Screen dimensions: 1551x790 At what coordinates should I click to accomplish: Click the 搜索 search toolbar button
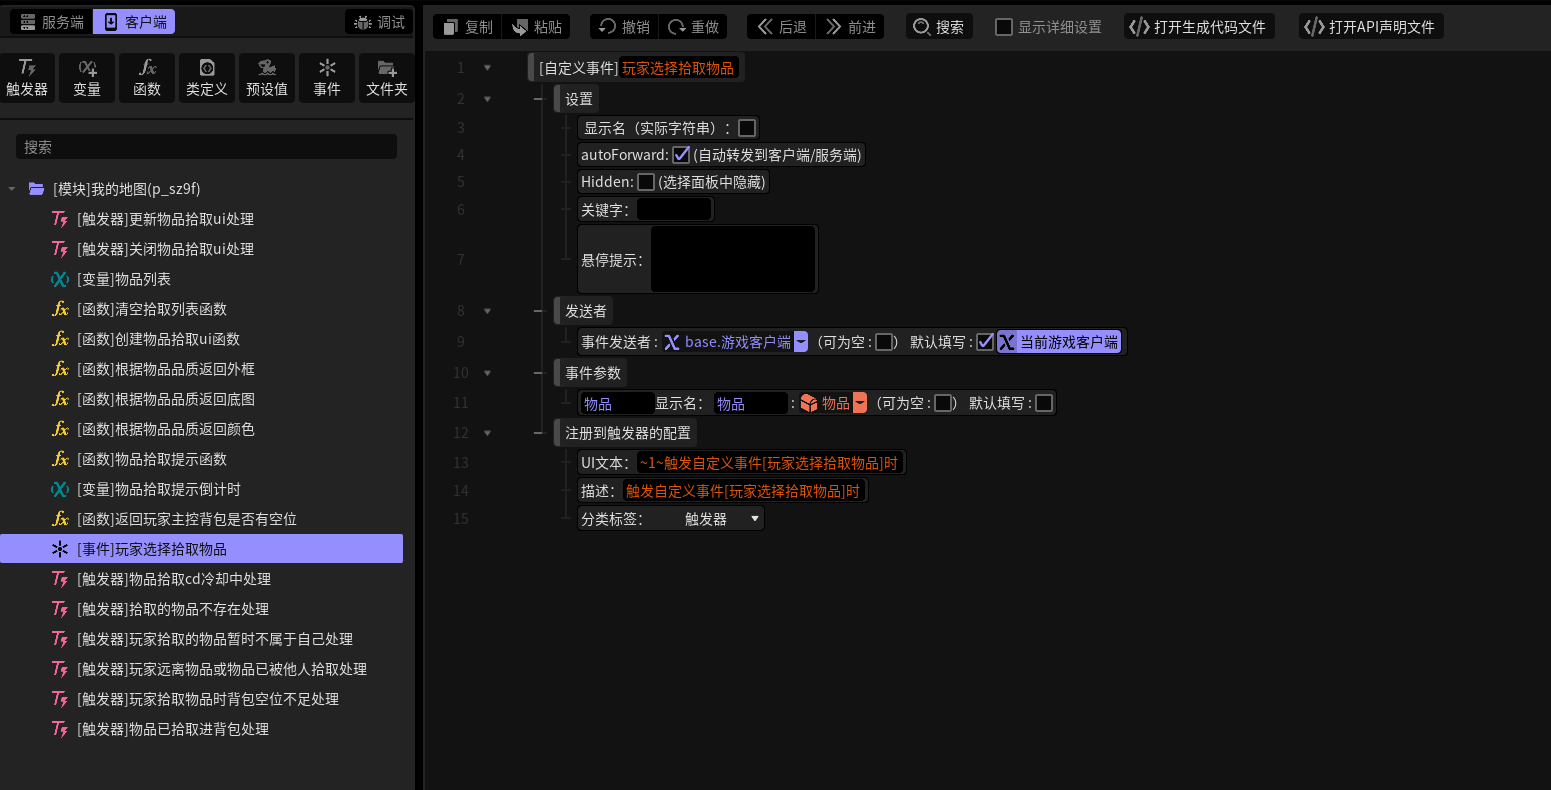939,27
